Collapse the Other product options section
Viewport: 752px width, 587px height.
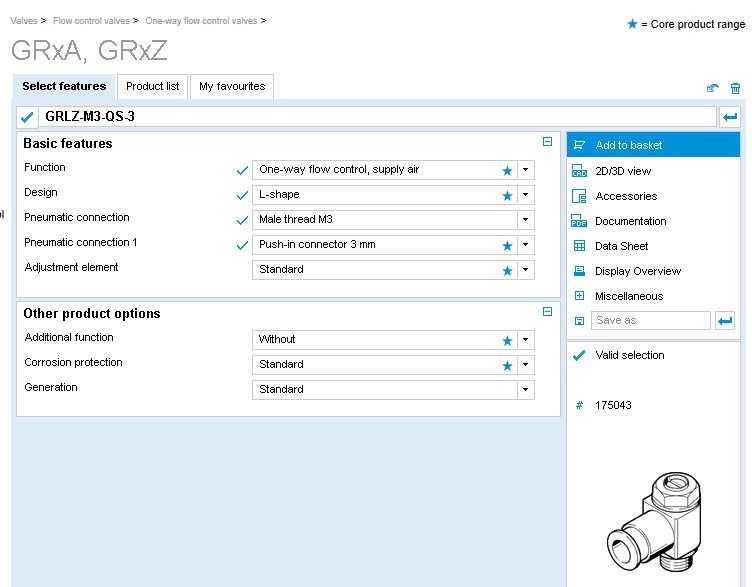tap(547, 312)
